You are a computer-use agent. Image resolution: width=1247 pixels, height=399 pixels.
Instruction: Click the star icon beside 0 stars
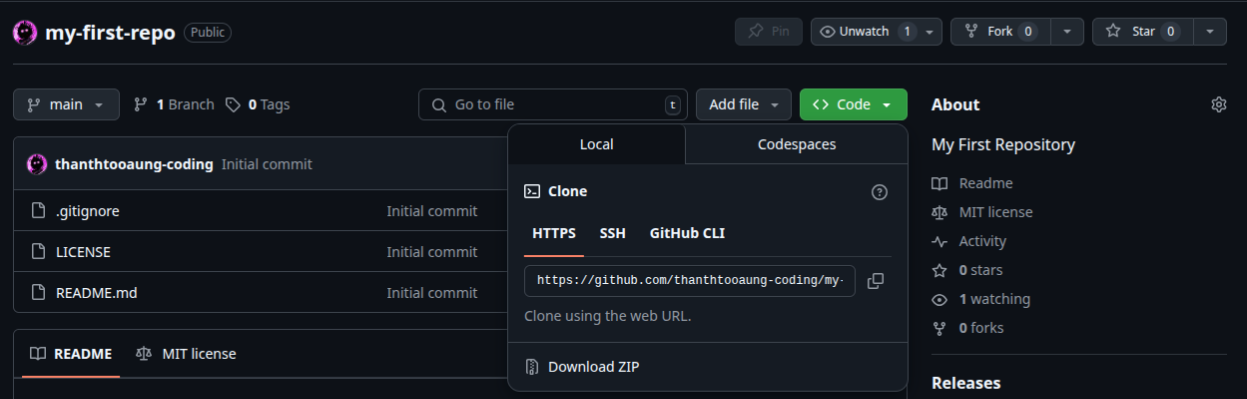pyautogui.click(x=939, y=271)
